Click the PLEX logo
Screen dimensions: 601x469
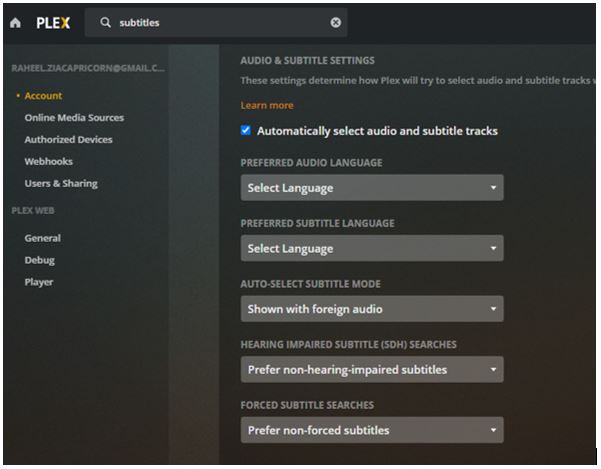coord(53,23)
